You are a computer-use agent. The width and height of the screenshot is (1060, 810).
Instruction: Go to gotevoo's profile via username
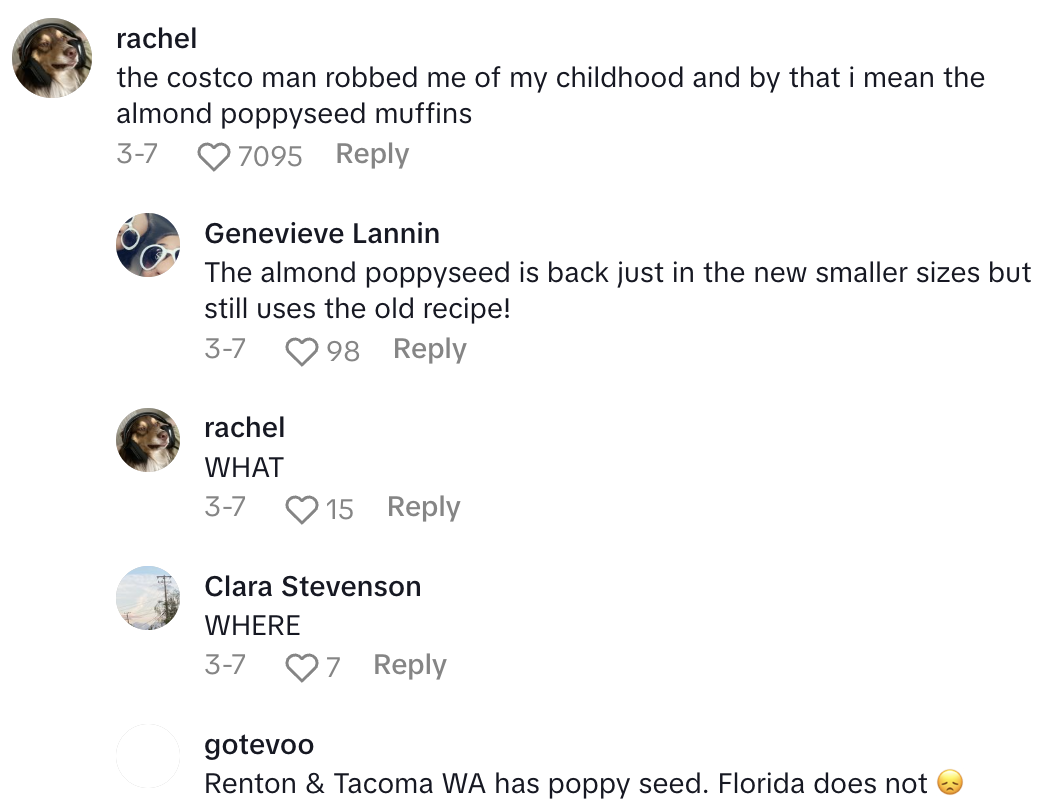(x=259, y=745)
